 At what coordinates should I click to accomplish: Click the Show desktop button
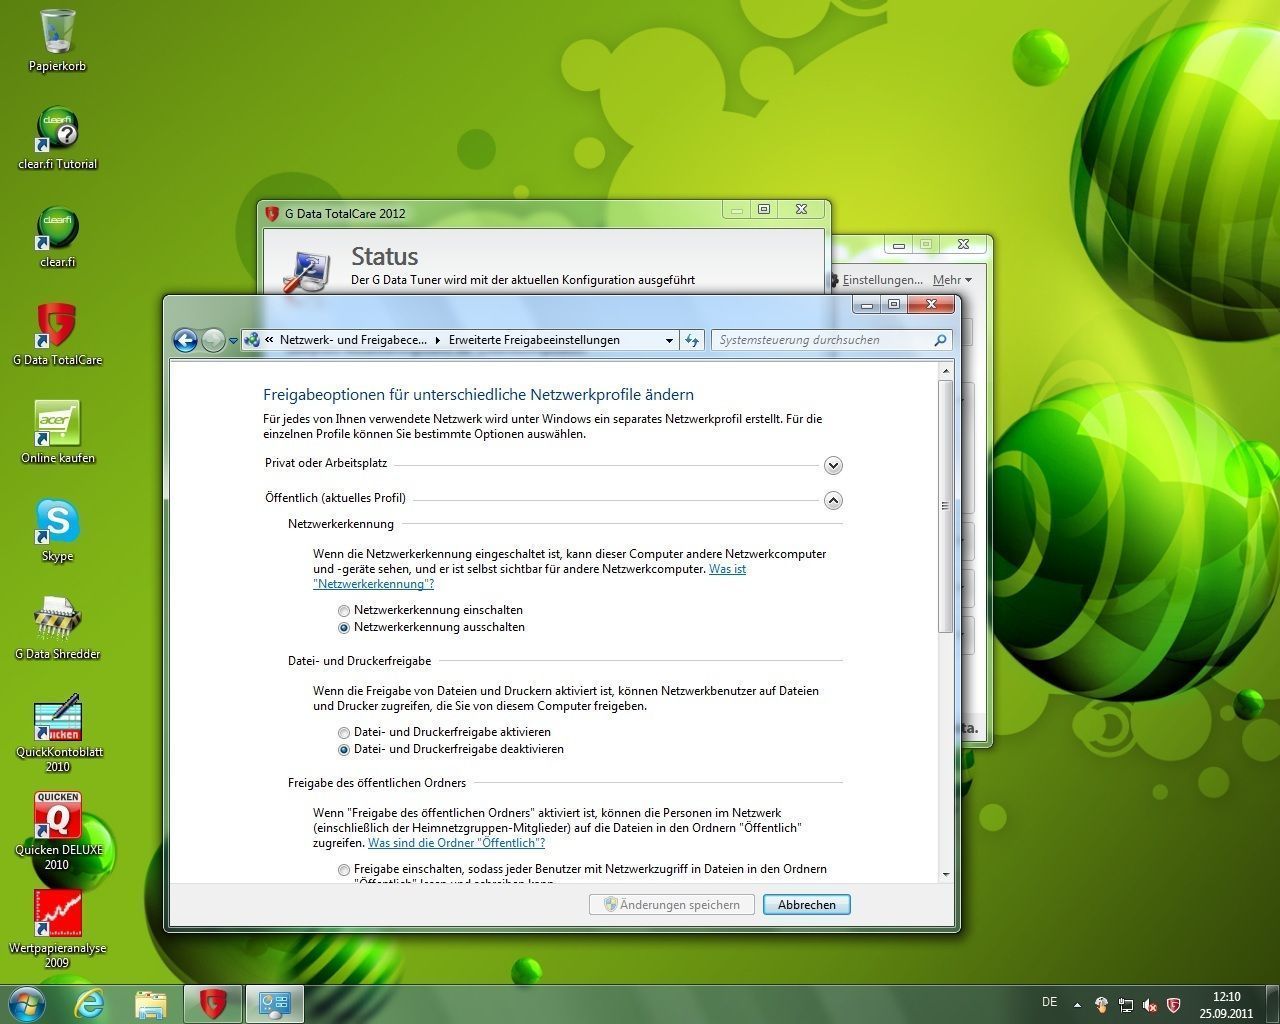1273,1004
